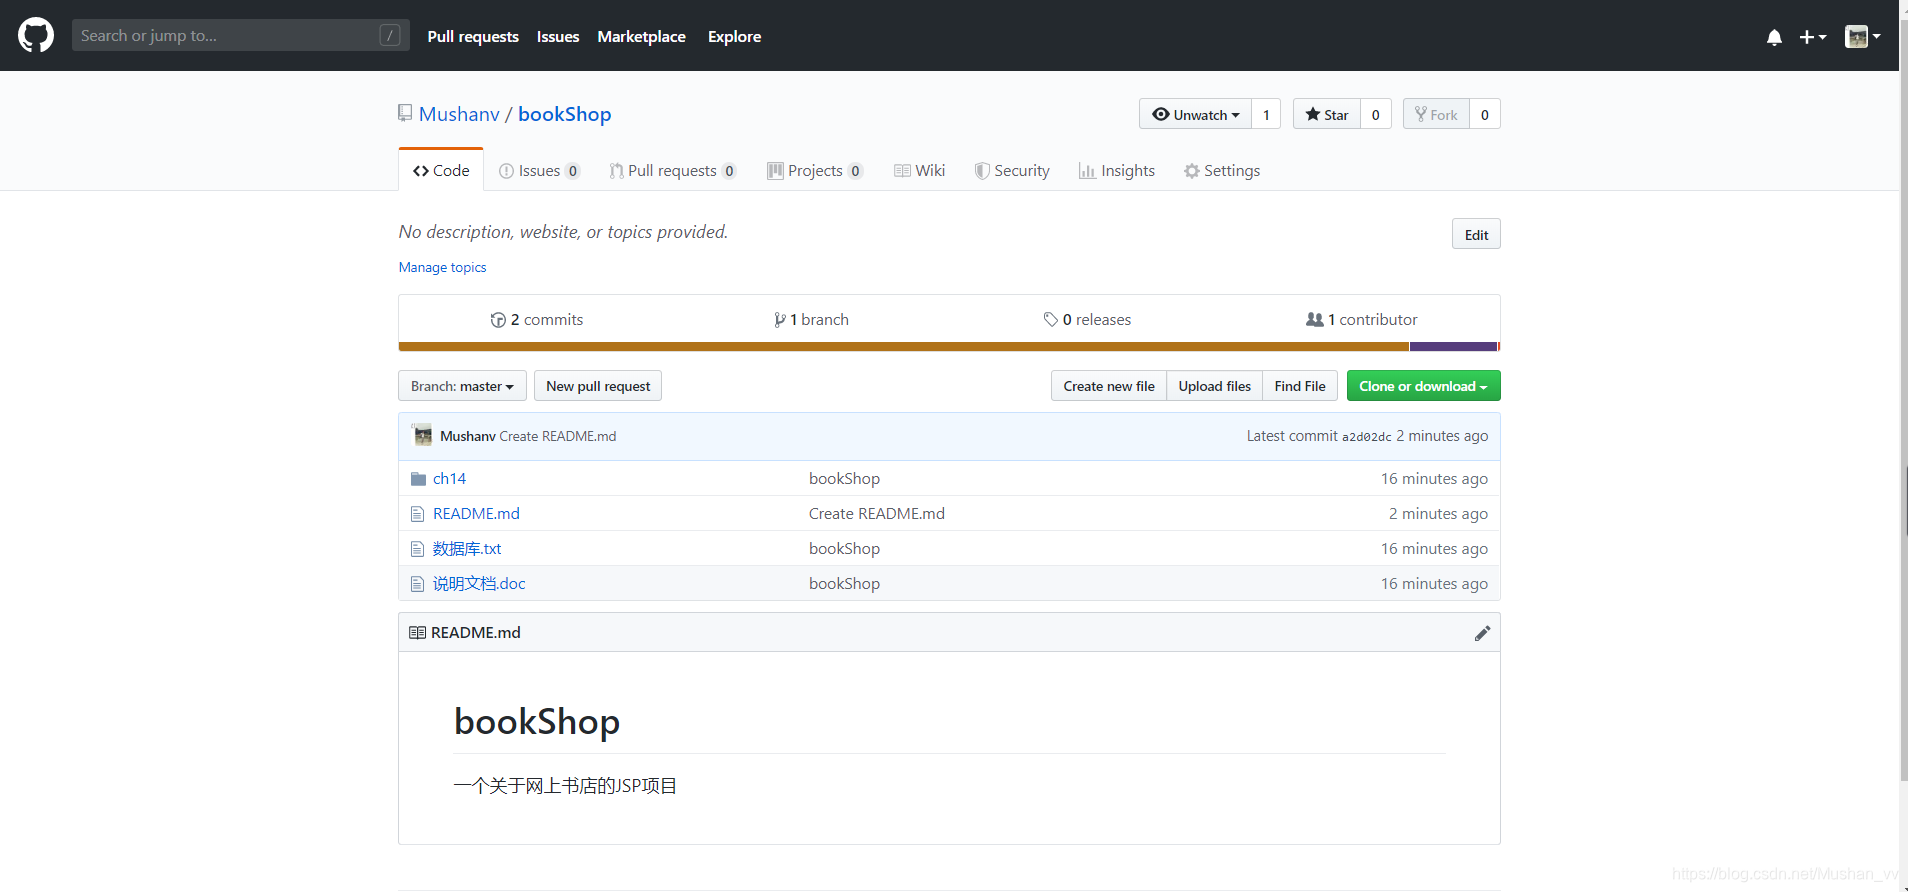Click the Manage topics link
This screenshot has height=892, width=1908.
442,267
